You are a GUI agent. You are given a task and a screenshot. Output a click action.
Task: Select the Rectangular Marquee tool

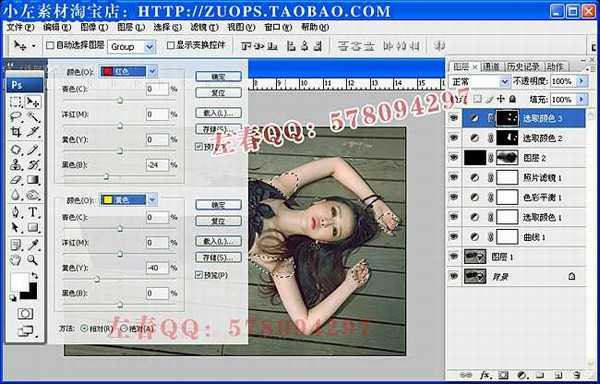(16, 102)
